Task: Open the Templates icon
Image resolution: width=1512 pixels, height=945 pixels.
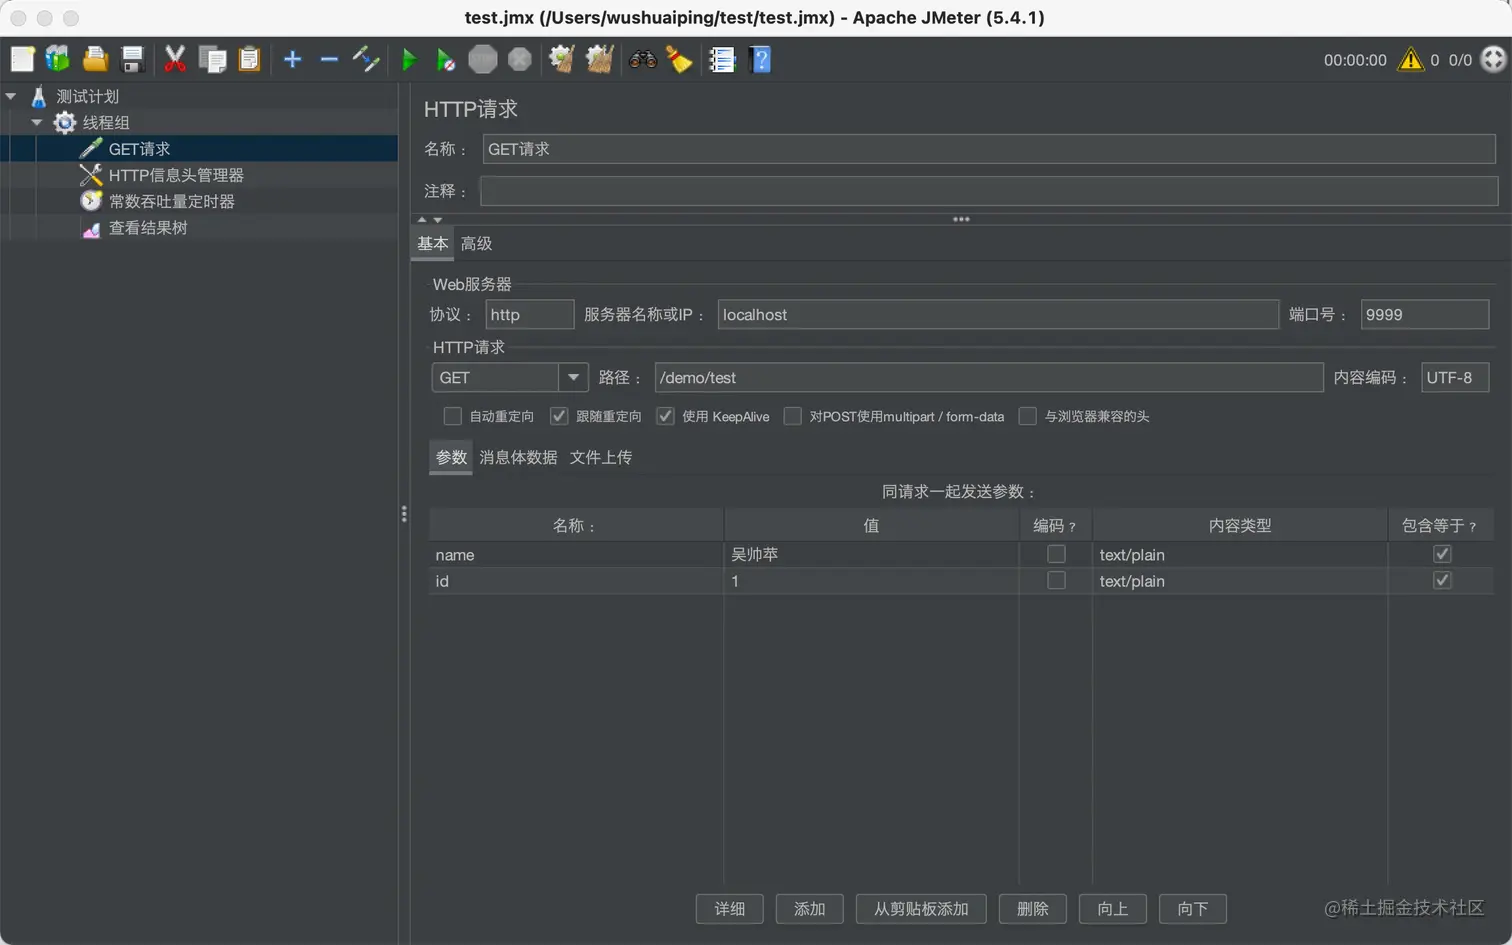Action: pyautogui.click(x=58, y=60)
